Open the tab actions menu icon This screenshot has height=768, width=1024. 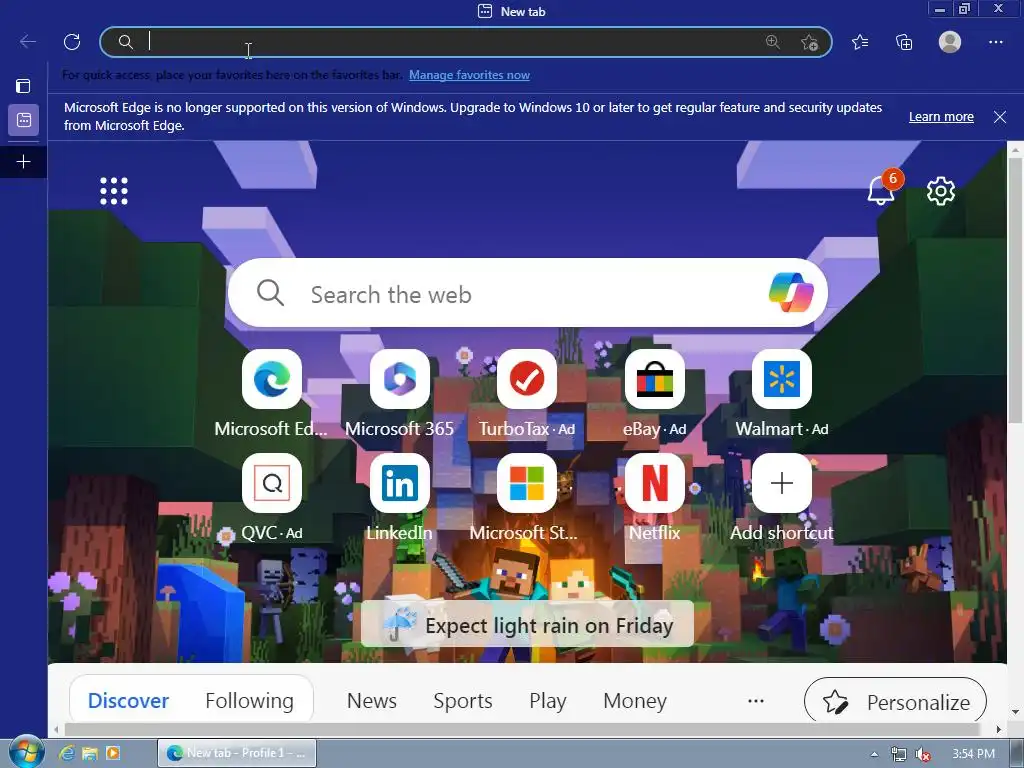(x=24, y=86)
